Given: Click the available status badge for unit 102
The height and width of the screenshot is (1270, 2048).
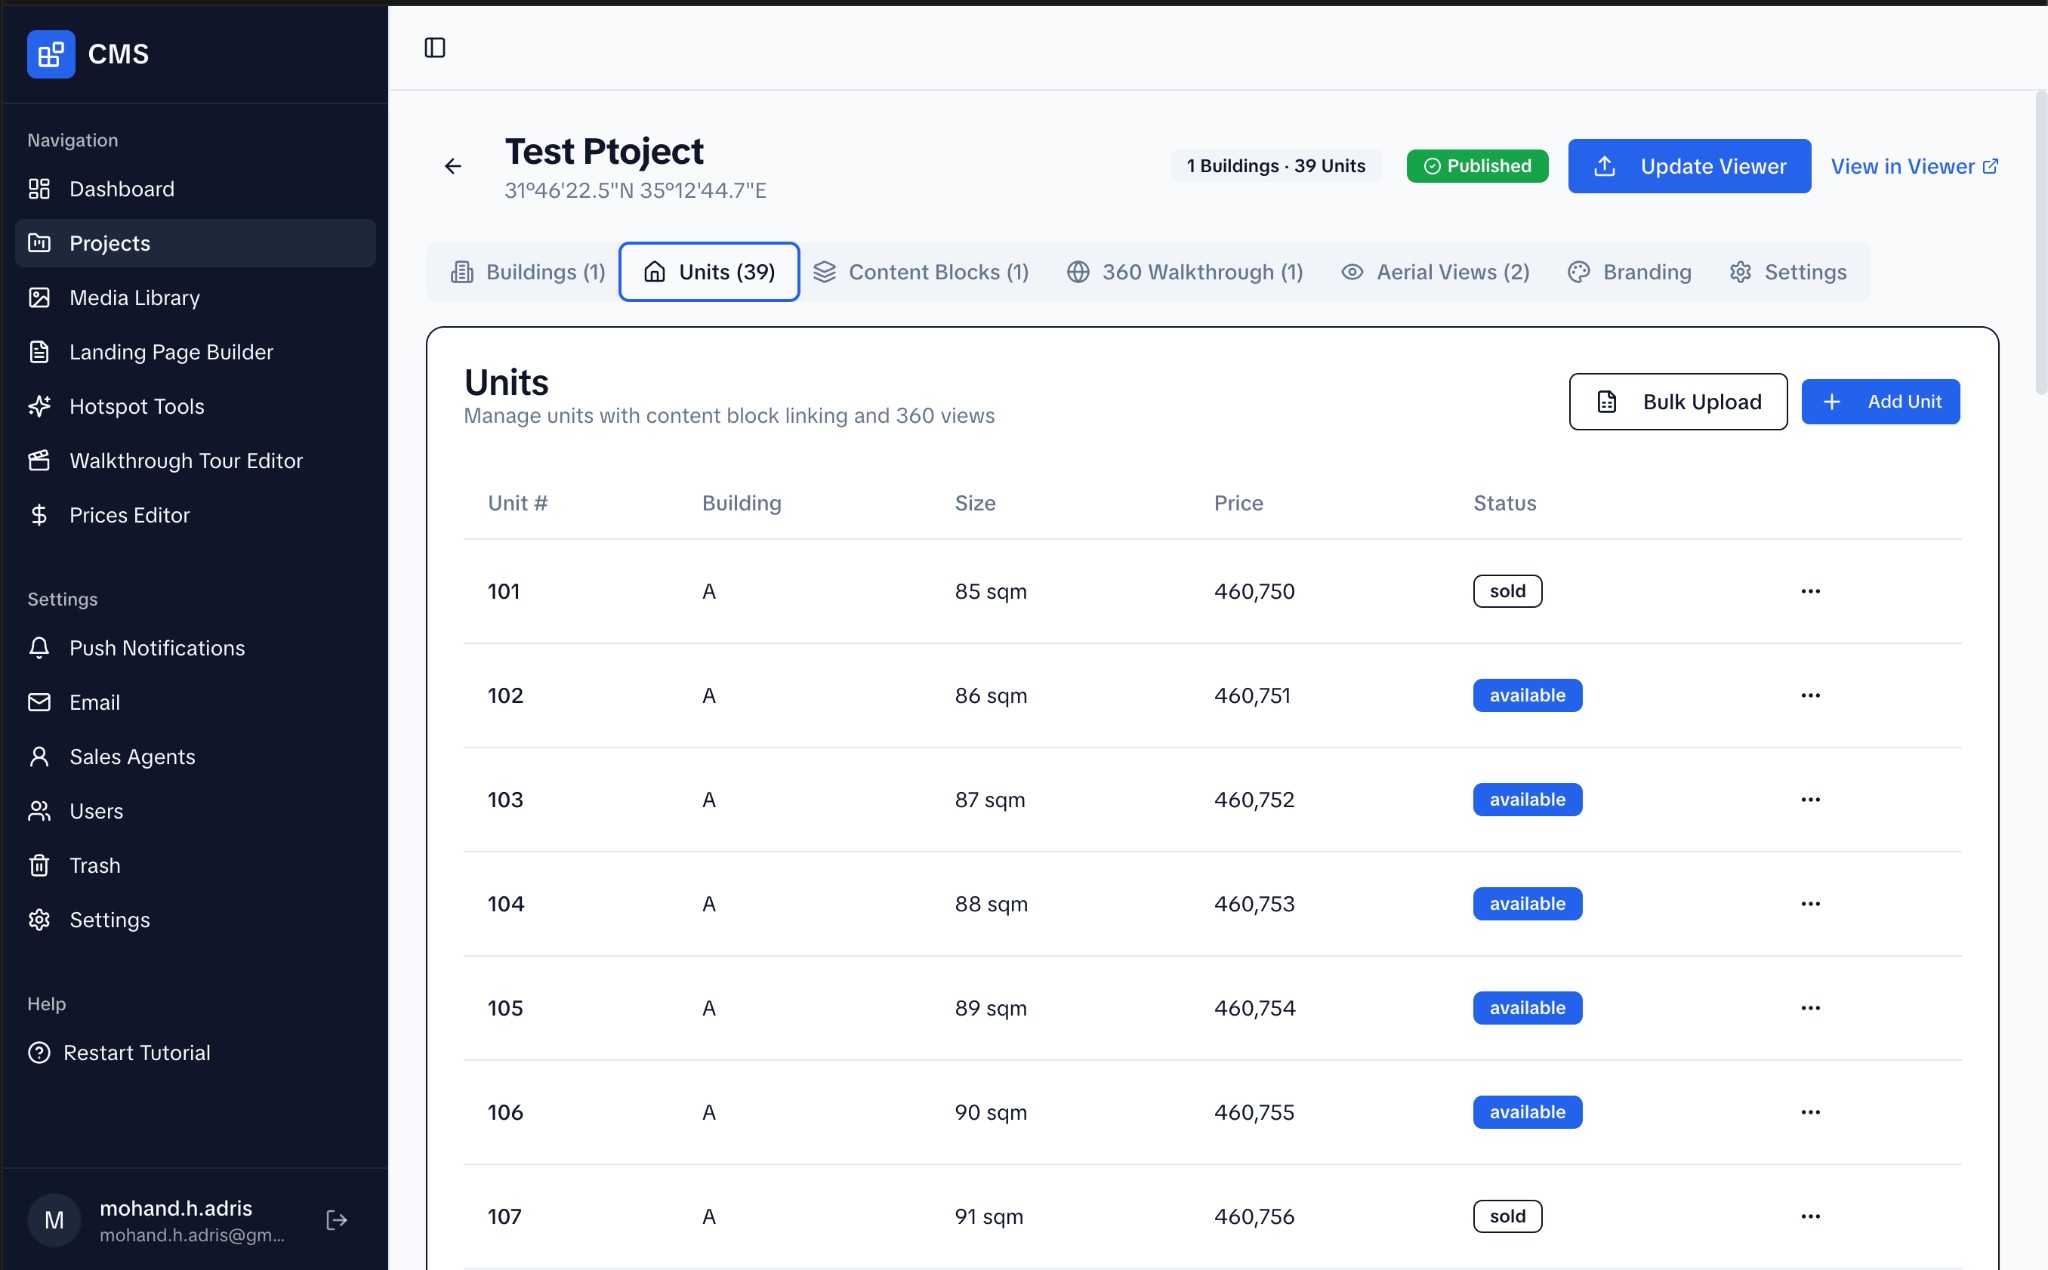Looking at the screenshot, I should click(x=1527, y=696).
